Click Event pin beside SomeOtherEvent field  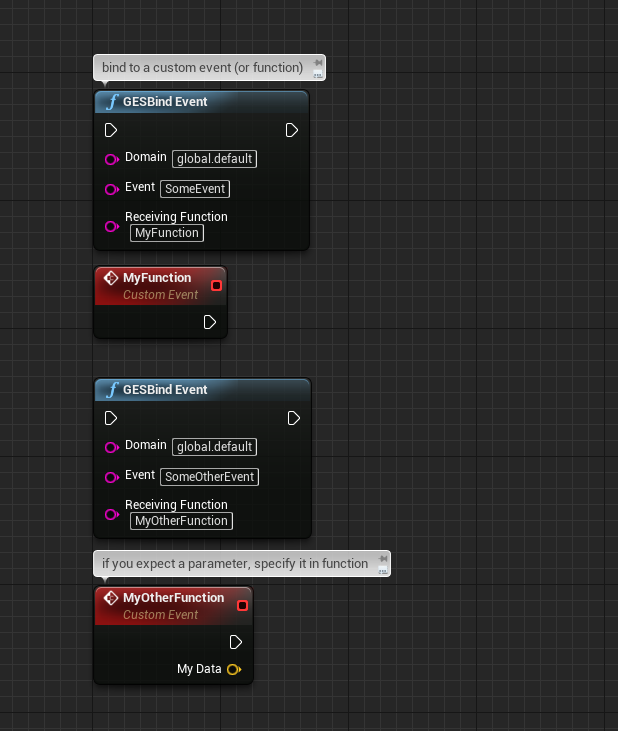click(x=112, y=477)
